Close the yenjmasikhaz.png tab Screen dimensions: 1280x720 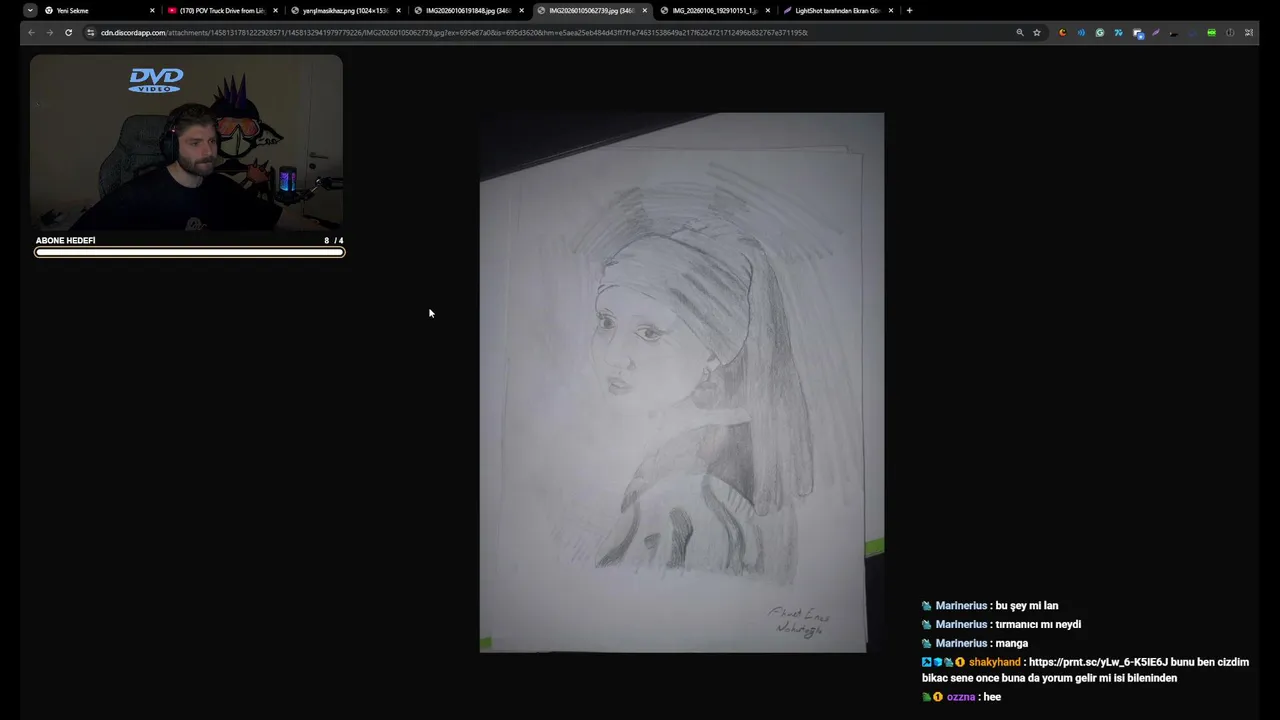(x=398, y=10)
